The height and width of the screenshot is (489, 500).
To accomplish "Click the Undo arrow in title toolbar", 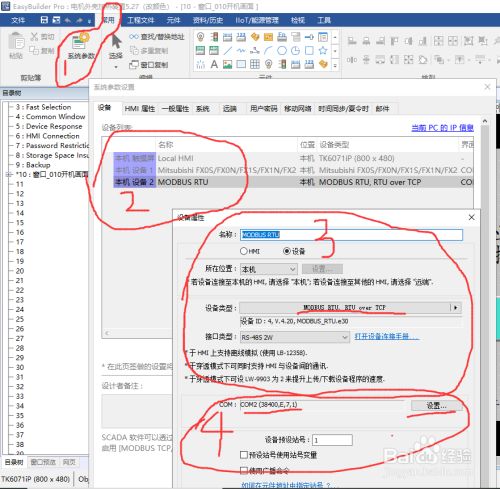I will click(x=68, y=20).
